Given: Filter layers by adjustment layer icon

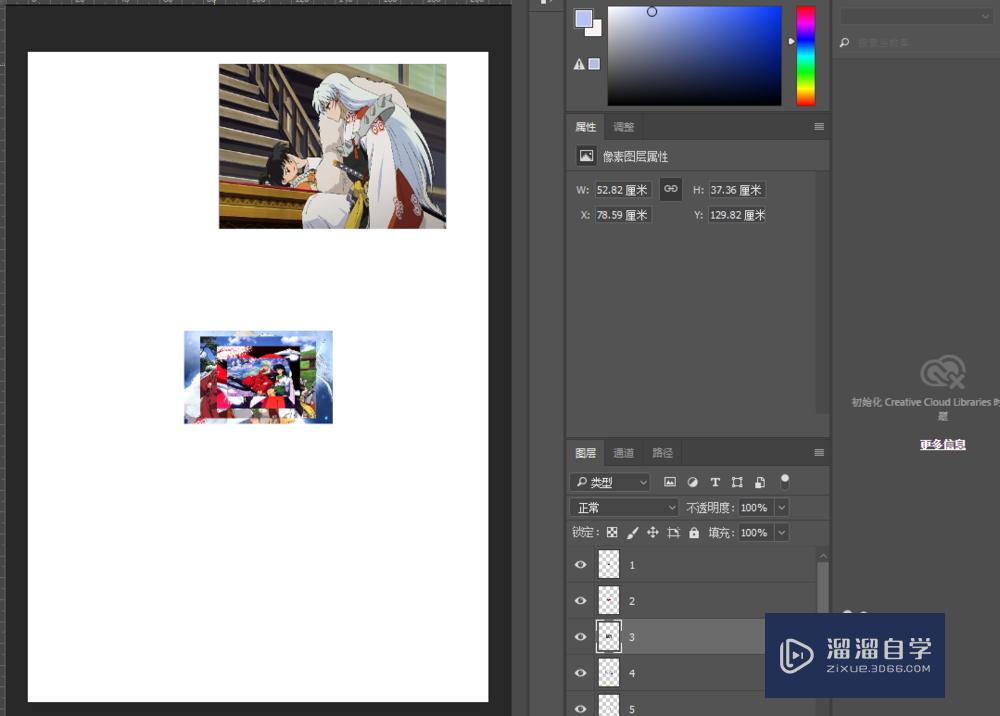Looking at the screenshot, I should [x=693, y=482].
